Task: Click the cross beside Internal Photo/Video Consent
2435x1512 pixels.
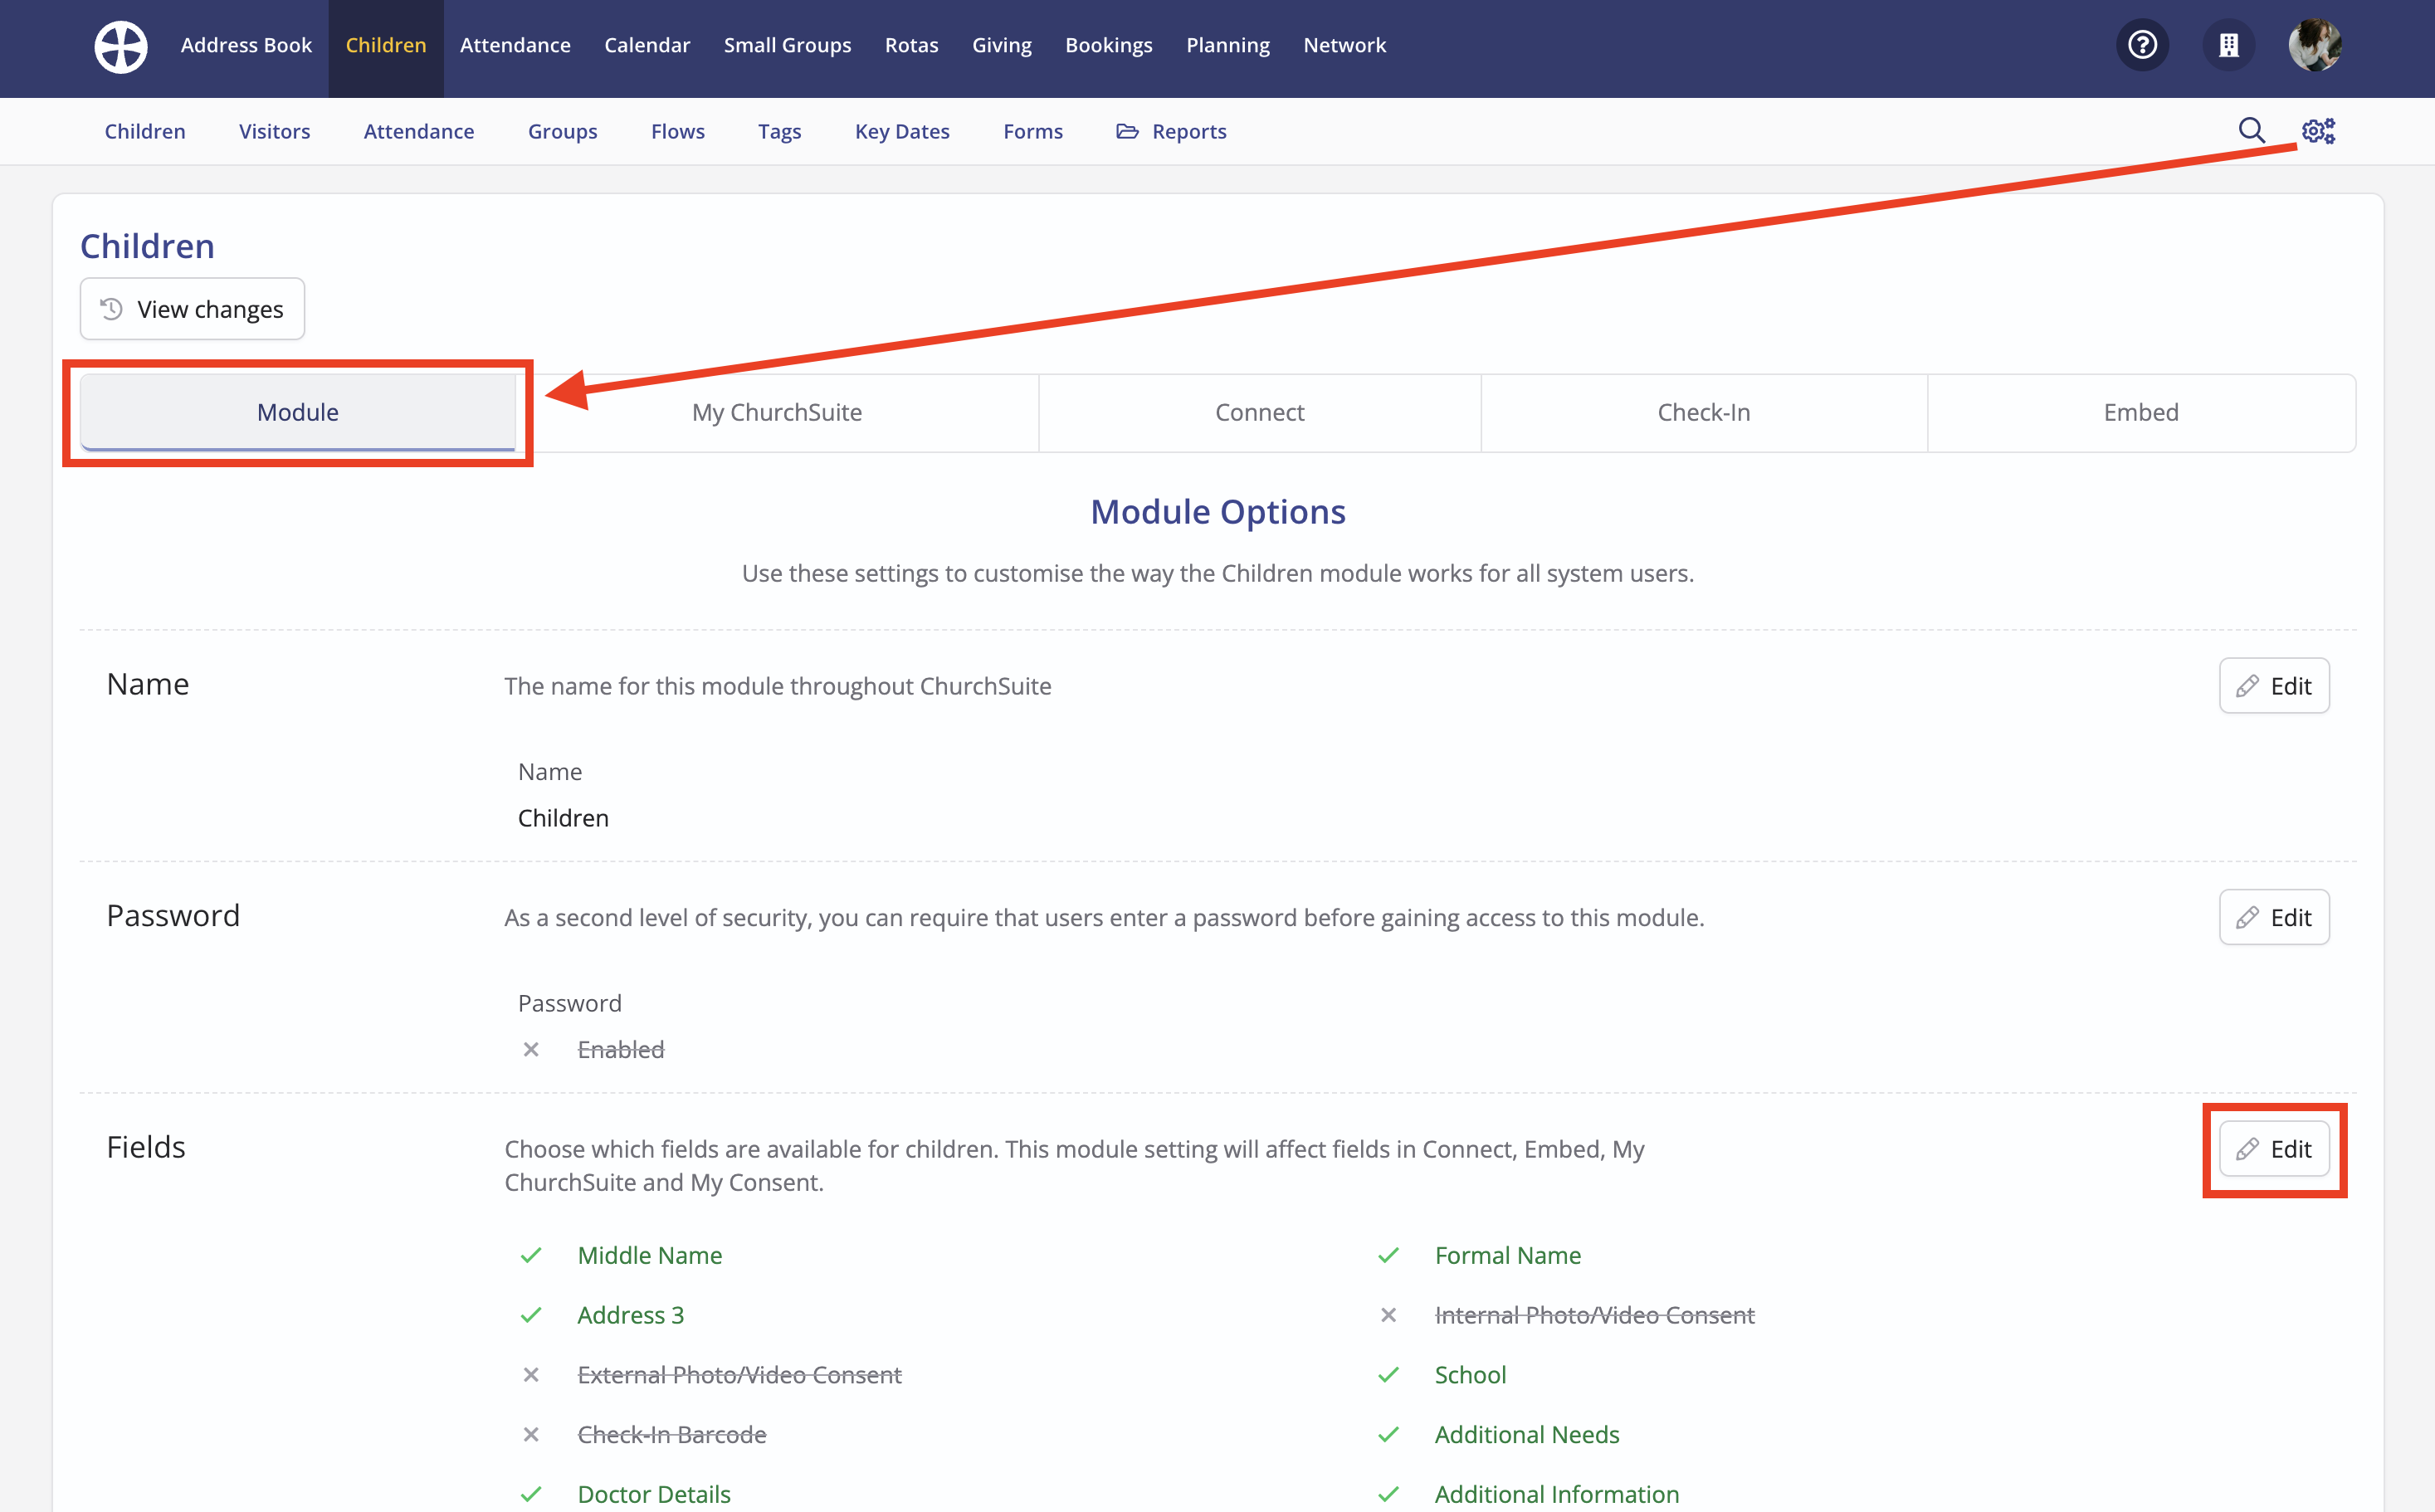Action: pos(1388,1315)
